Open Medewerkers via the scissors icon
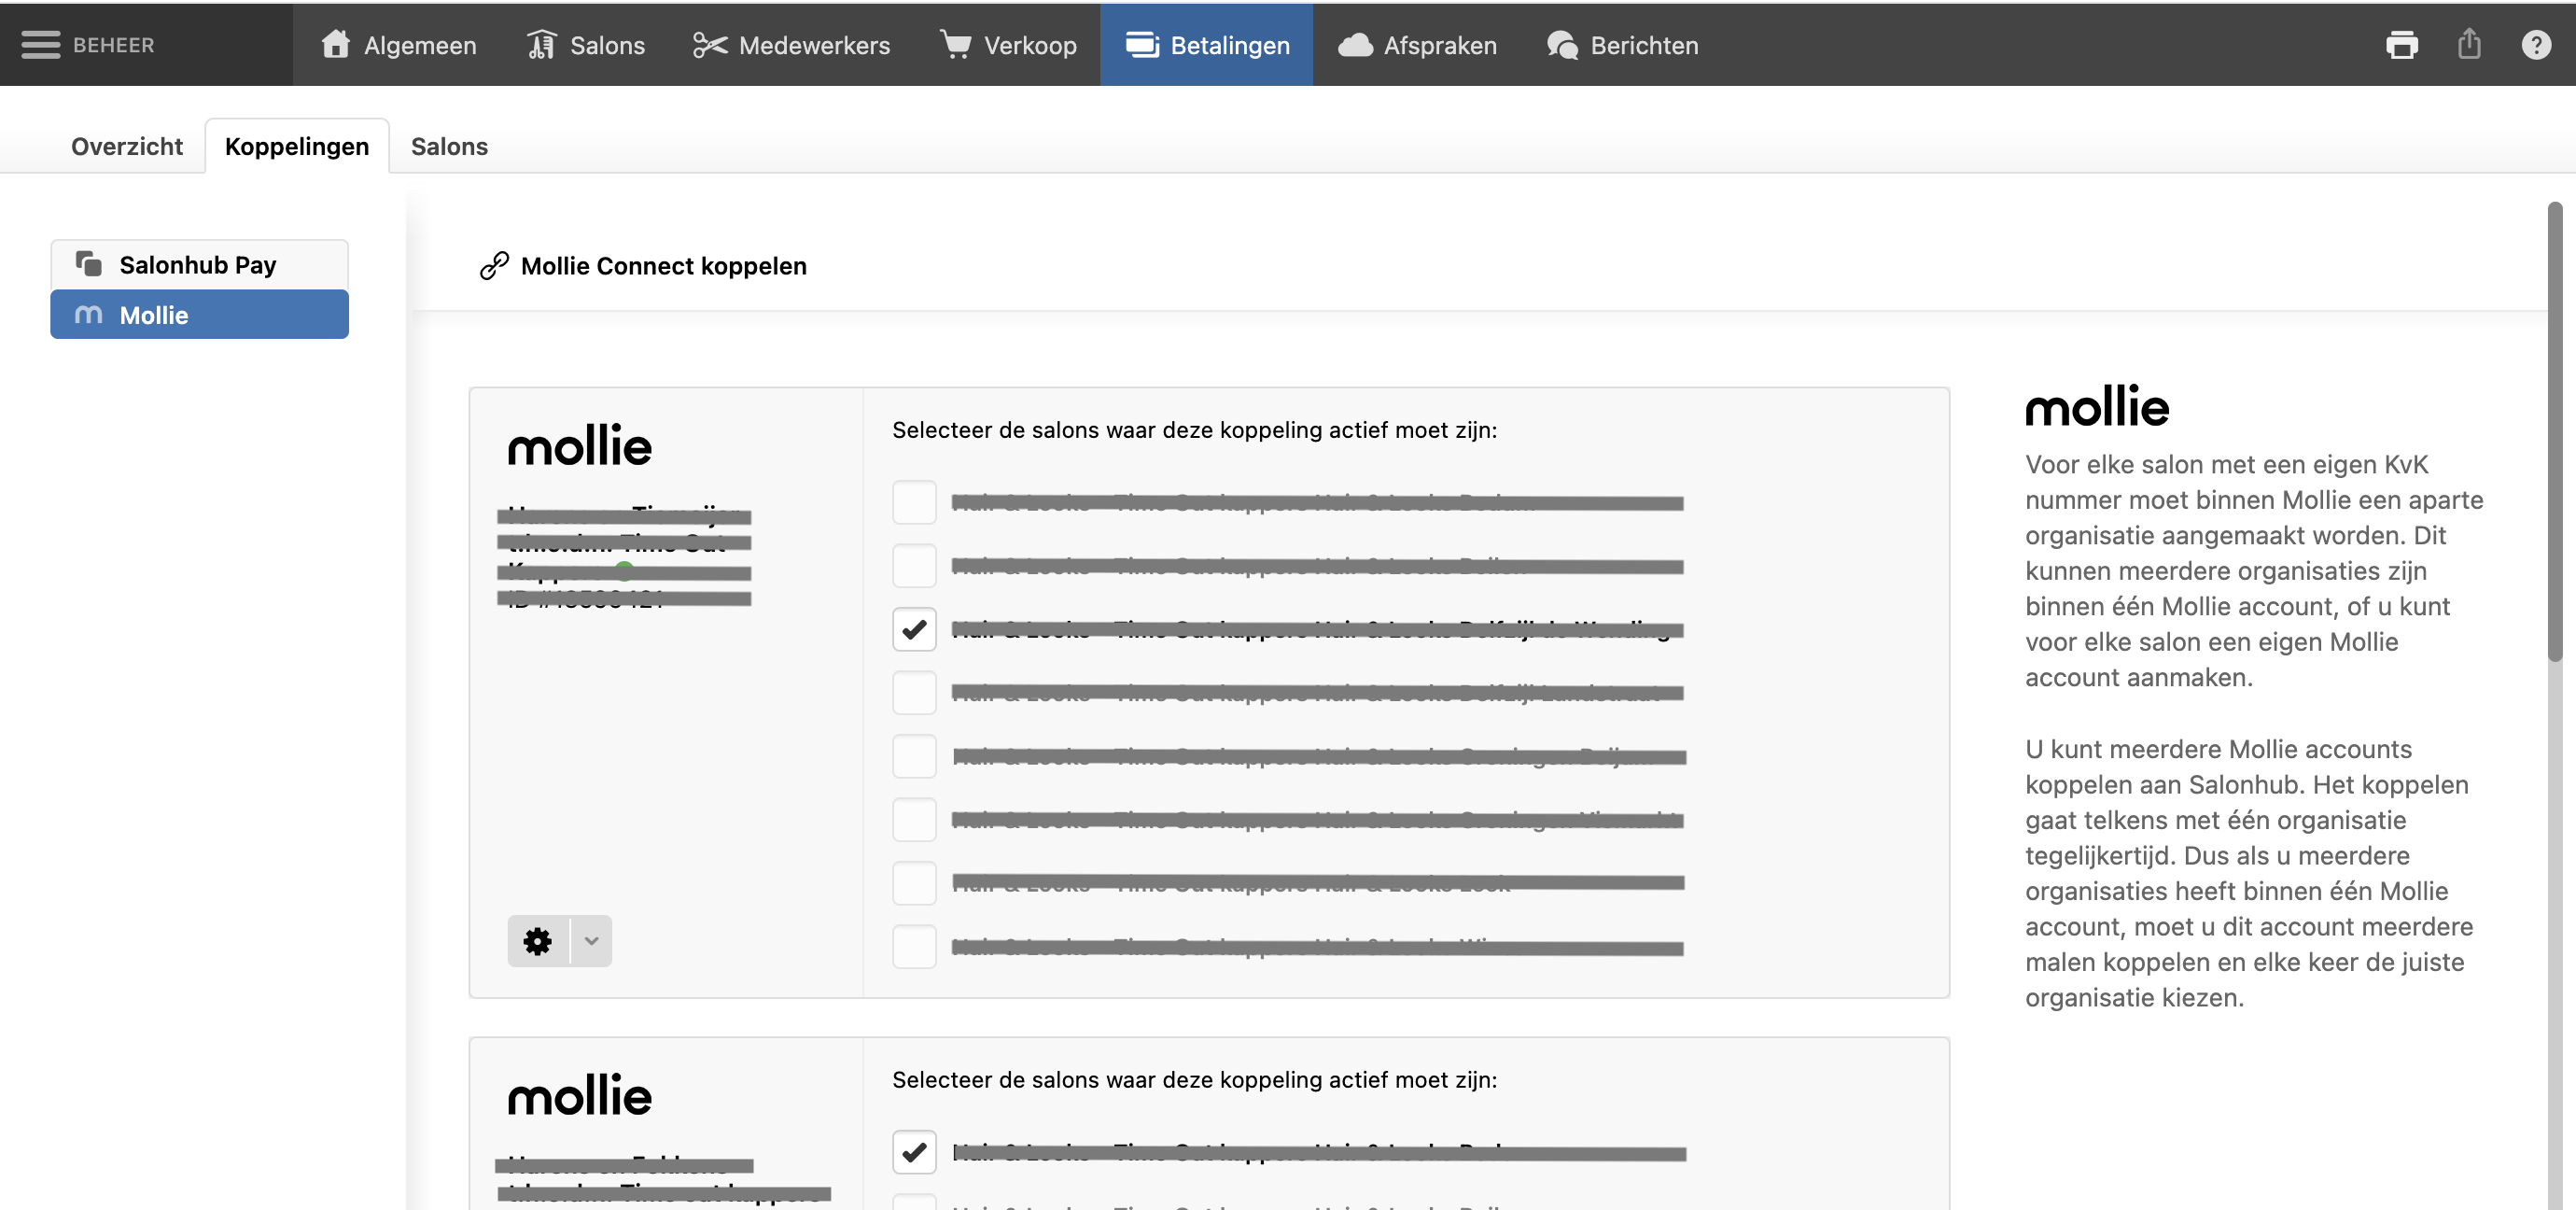The width and height of the screenshot is (2576, 1210). point(709,45)
